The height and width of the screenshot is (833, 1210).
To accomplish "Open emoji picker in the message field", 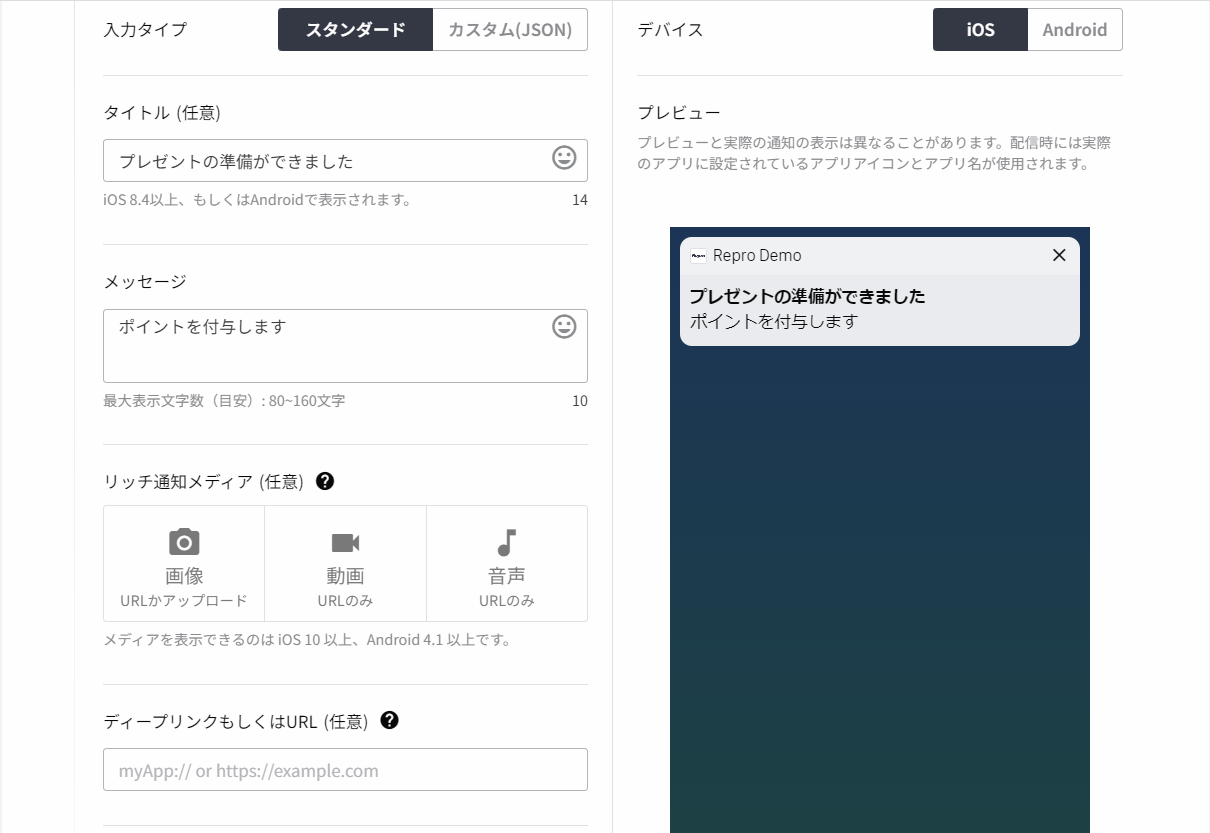I will tap(564, 327).
